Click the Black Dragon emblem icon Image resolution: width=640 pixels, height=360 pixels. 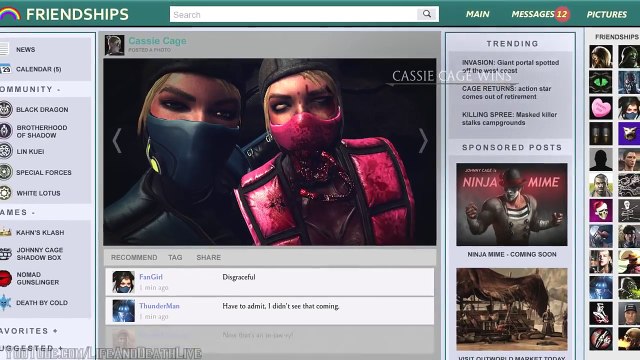6,109
